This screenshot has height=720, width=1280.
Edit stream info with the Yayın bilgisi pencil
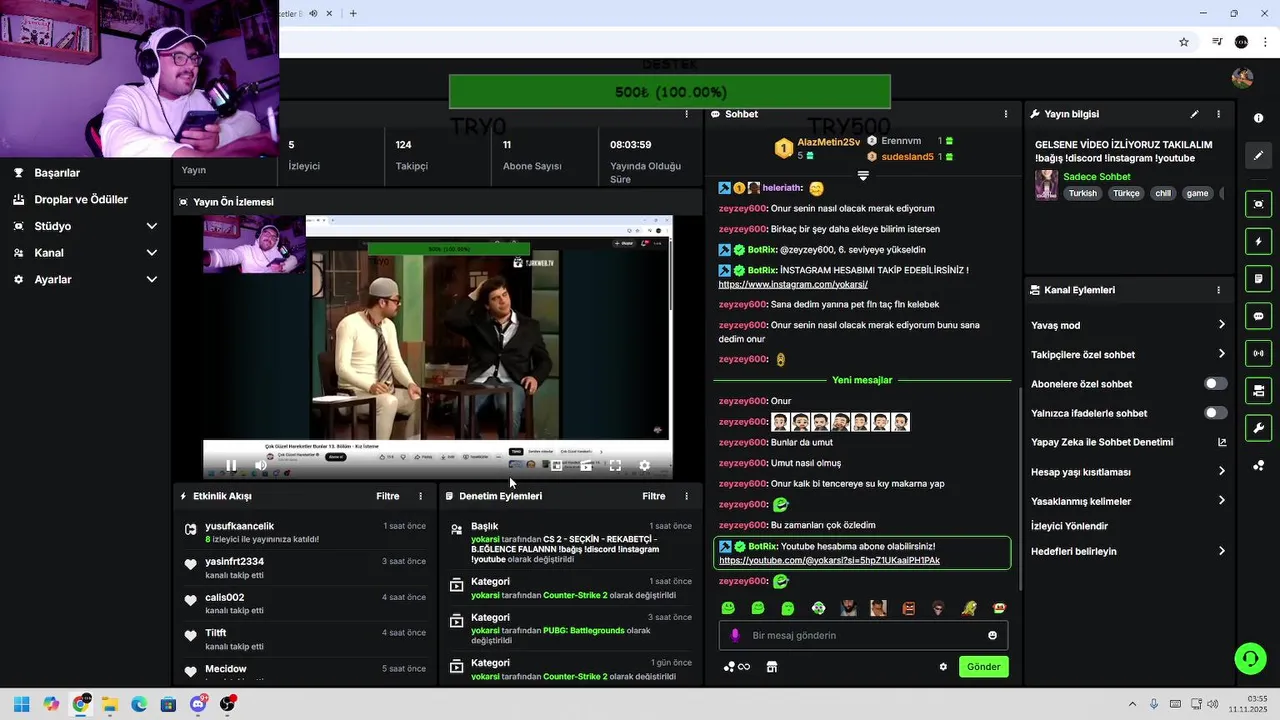(1194, 114)
